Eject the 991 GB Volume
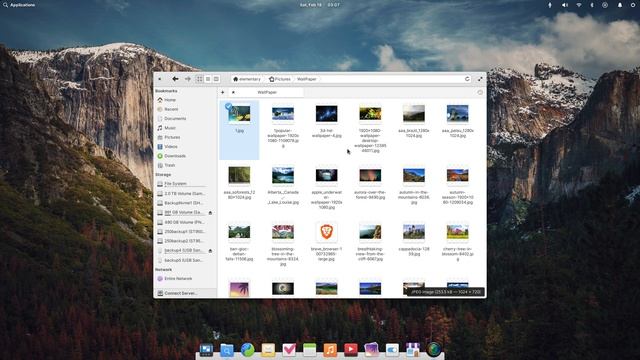 pyautogui.click(x=210, y=213)
